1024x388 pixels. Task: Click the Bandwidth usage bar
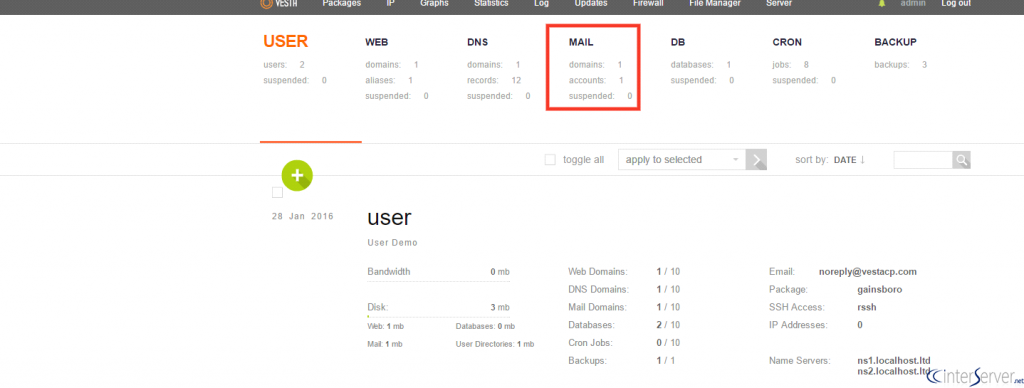pos(438,282)
